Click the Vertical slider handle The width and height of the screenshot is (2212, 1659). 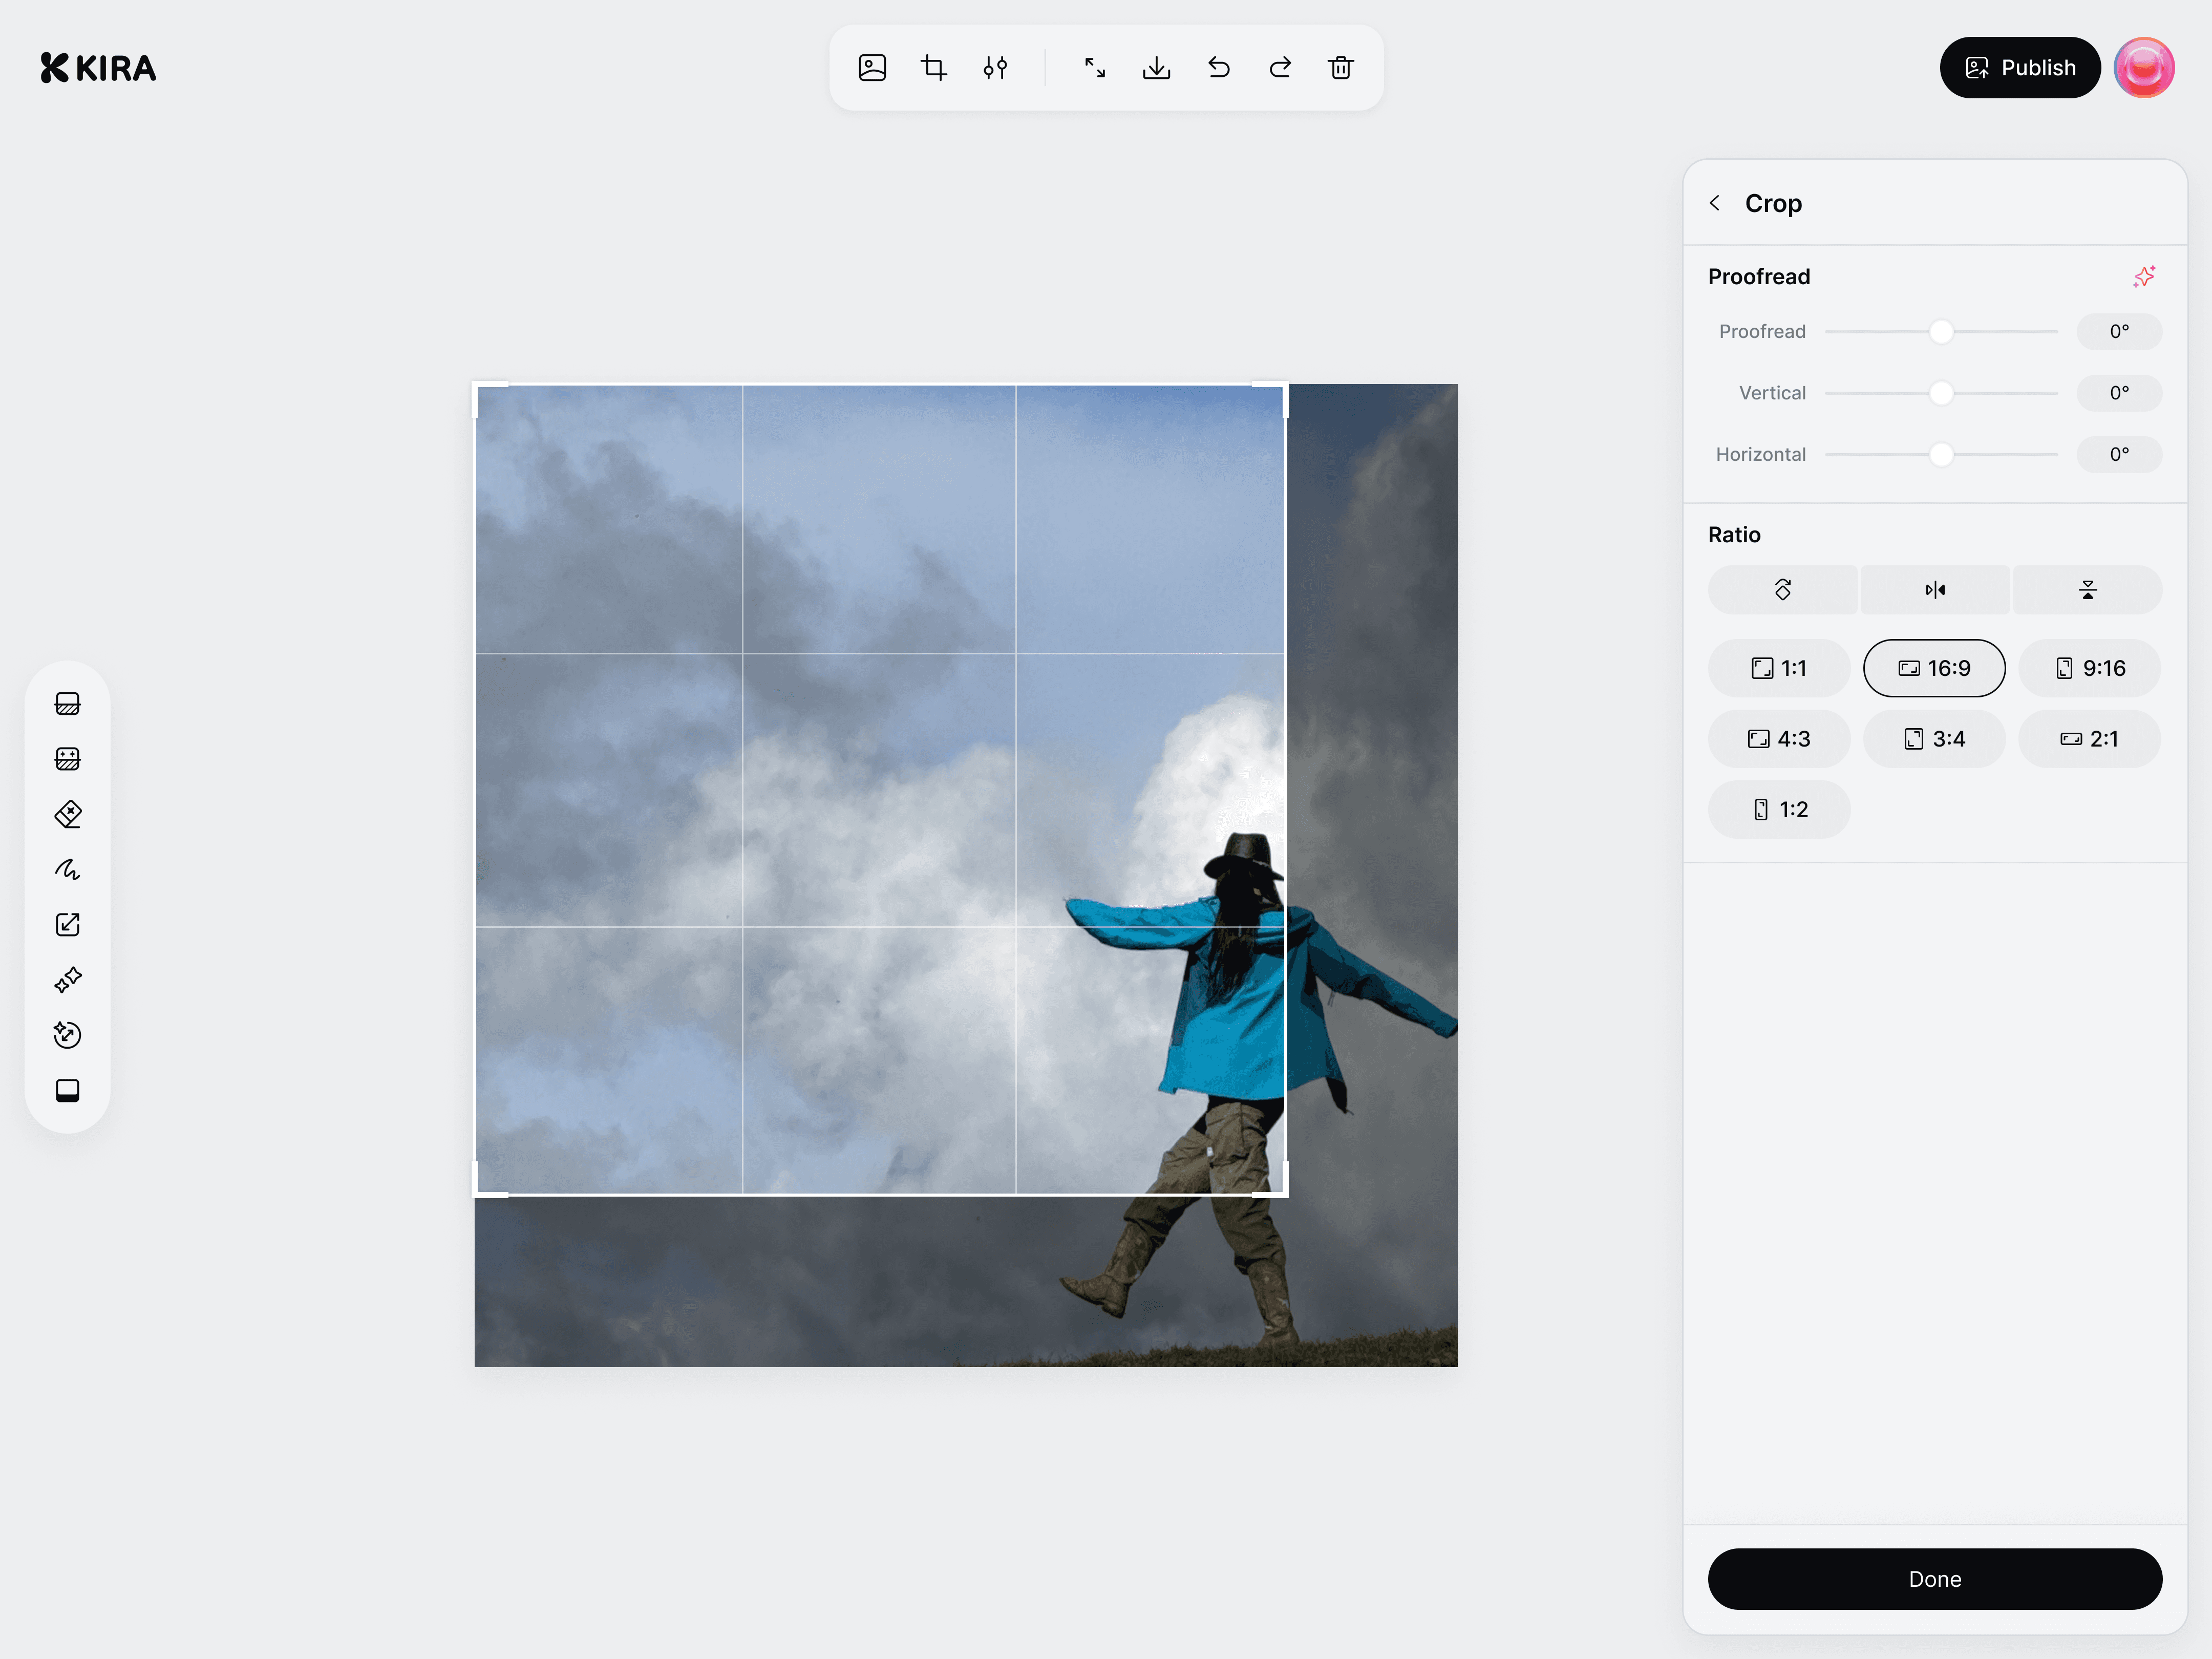pos(1941,393)
